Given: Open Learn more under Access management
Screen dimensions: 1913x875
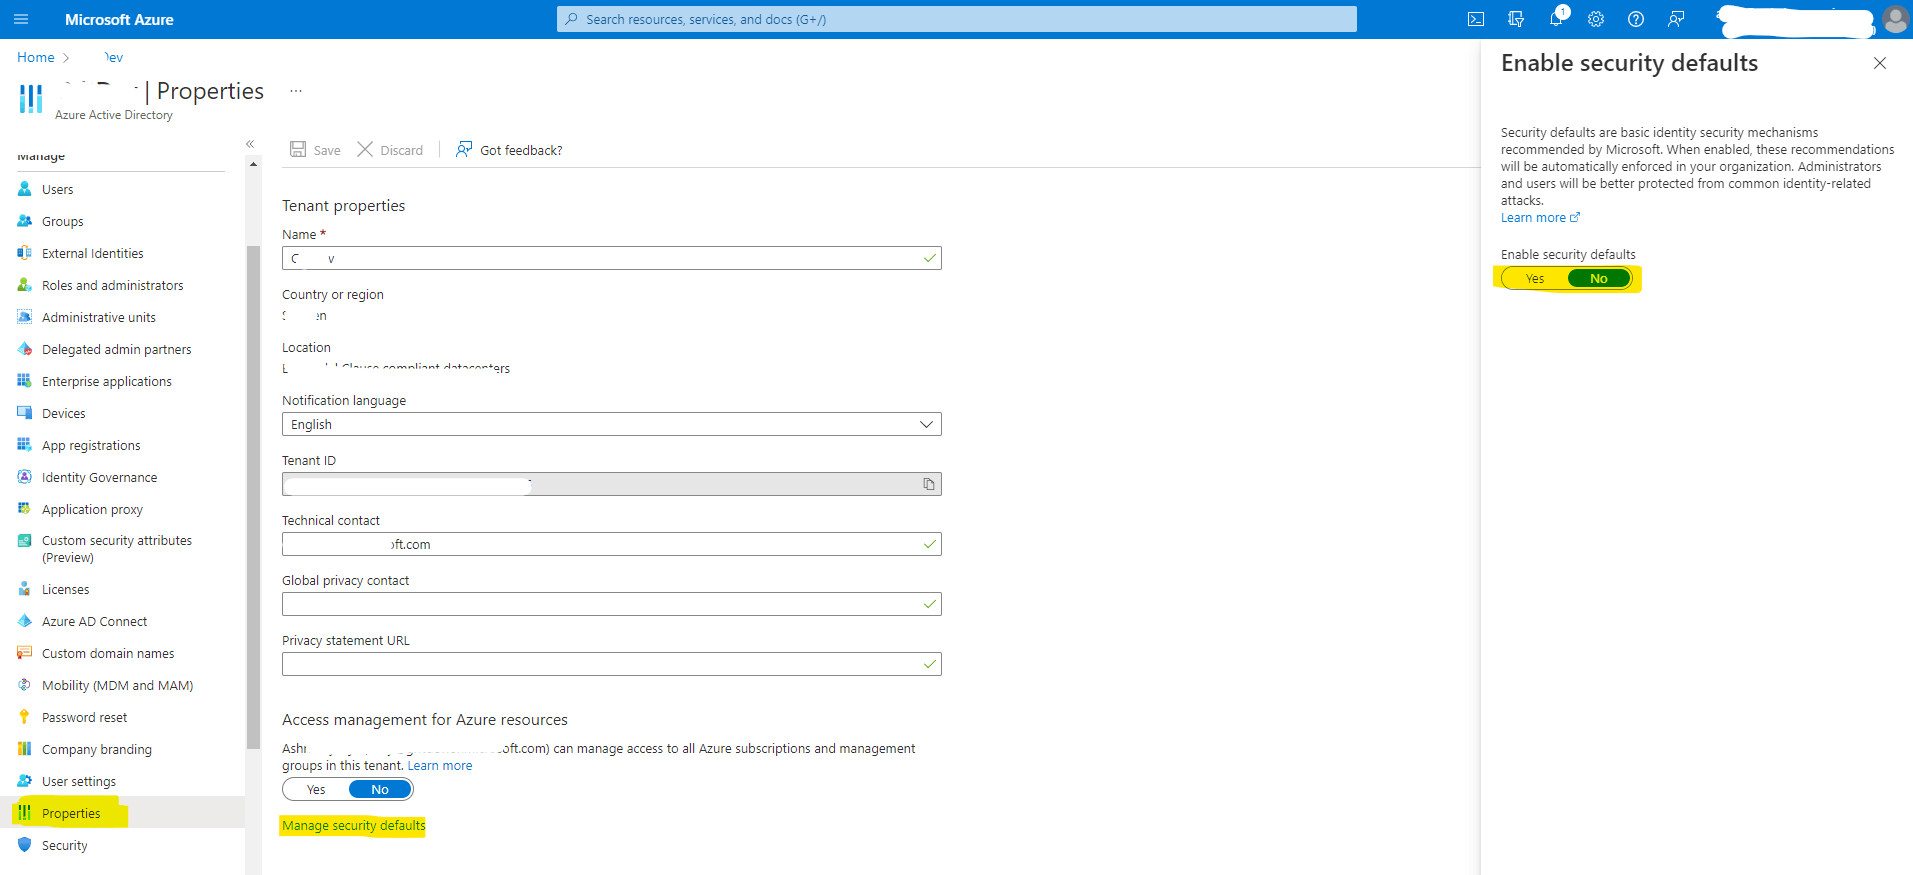Looking at the screenshot, I should (440, 766).
